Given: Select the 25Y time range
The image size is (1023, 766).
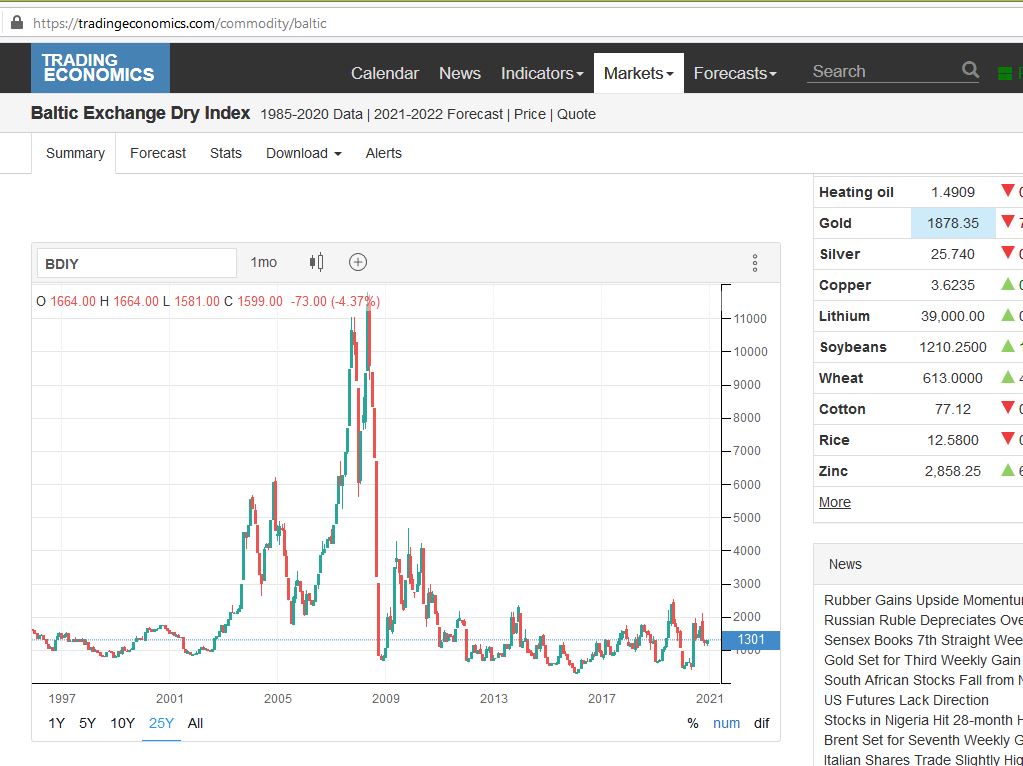Looking at the screenshot, I should point(161,723).
